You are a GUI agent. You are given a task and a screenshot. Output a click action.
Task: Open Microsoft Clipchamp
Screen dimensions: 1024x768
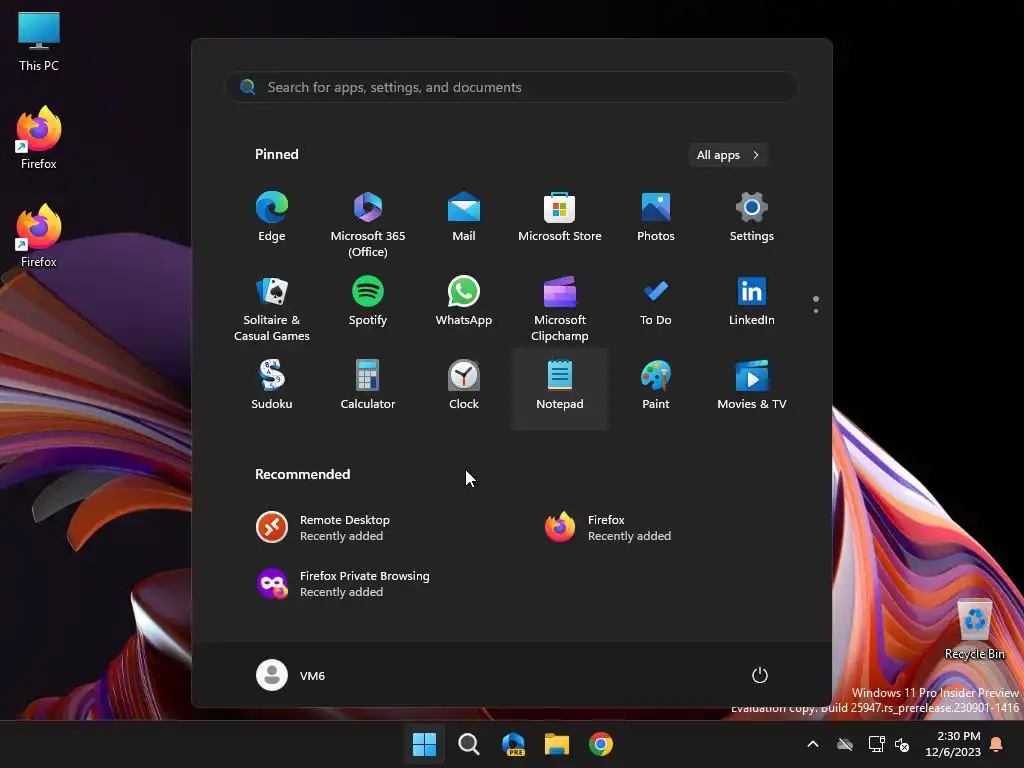(x=560, y=308)
